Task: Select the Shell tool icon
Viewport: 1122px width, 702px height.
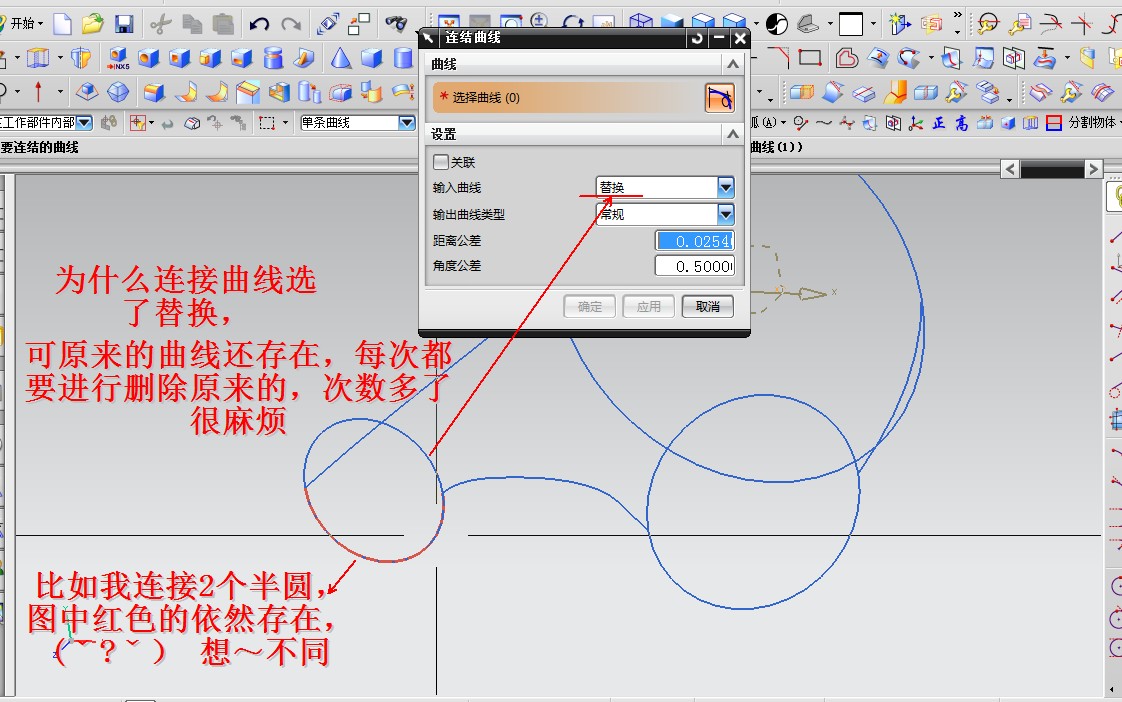Action: pyautogui.click(x=278, y=92)
